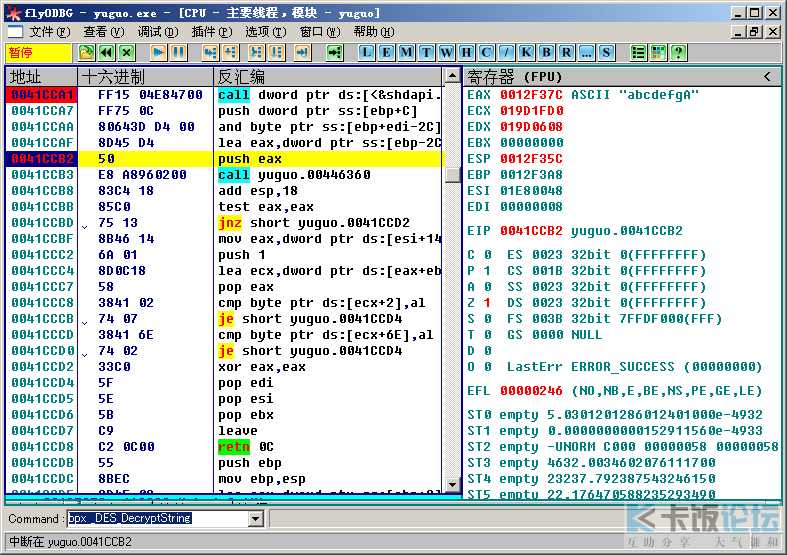Viewport: 787px width, 555px height.
Task: Click EIP register value 0041CCB2
Action: [531, 231]
